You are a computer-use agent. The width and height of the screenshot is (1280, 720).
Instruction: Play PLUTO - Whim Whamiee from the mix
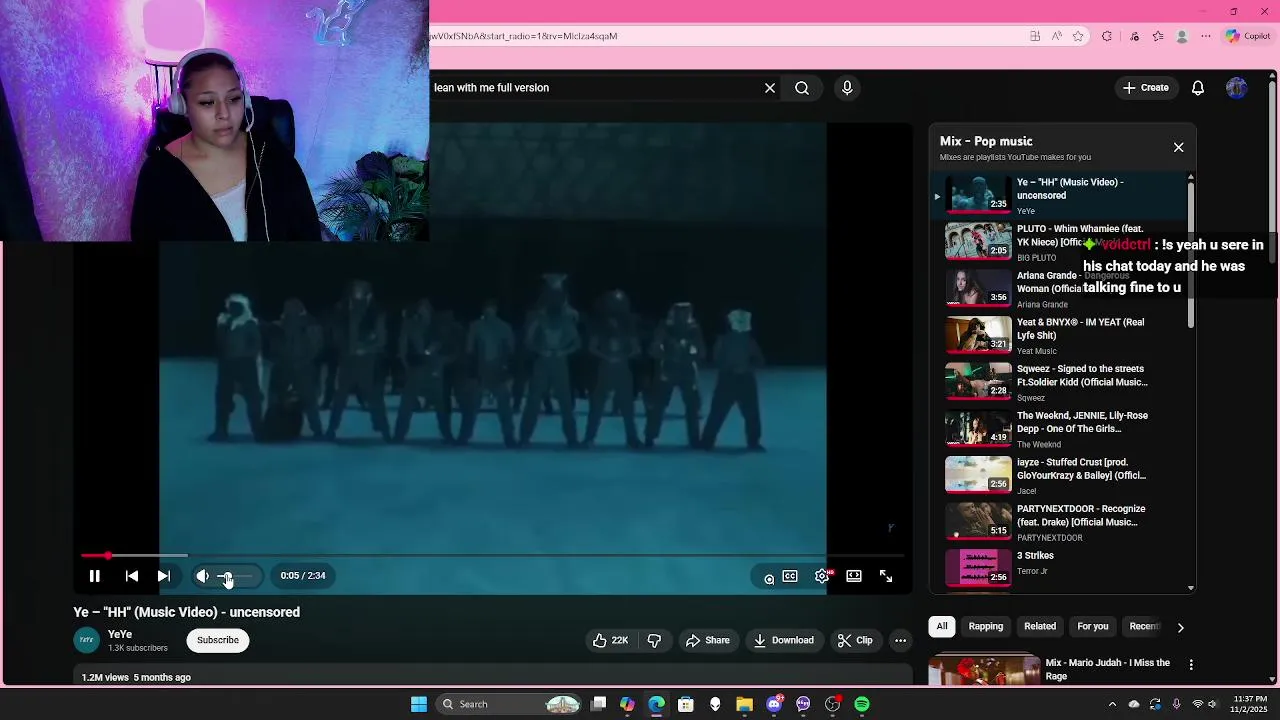tap(1060, 242)
